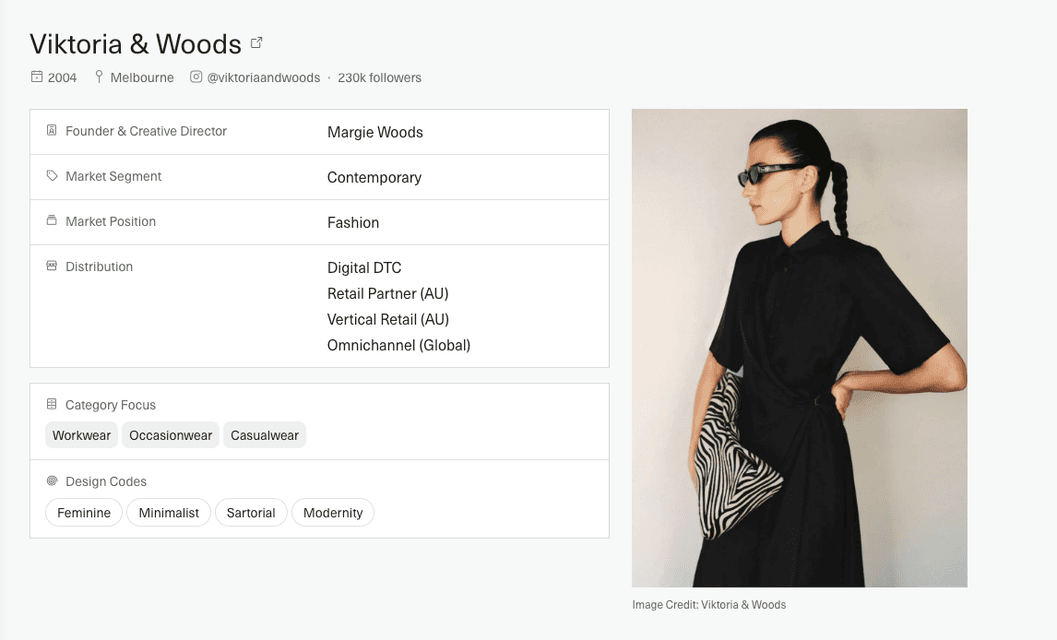The width and height of the screenshot is (1057, 640).
Task: Toggle the Minimalist design code pill
Action: [168, 512]
